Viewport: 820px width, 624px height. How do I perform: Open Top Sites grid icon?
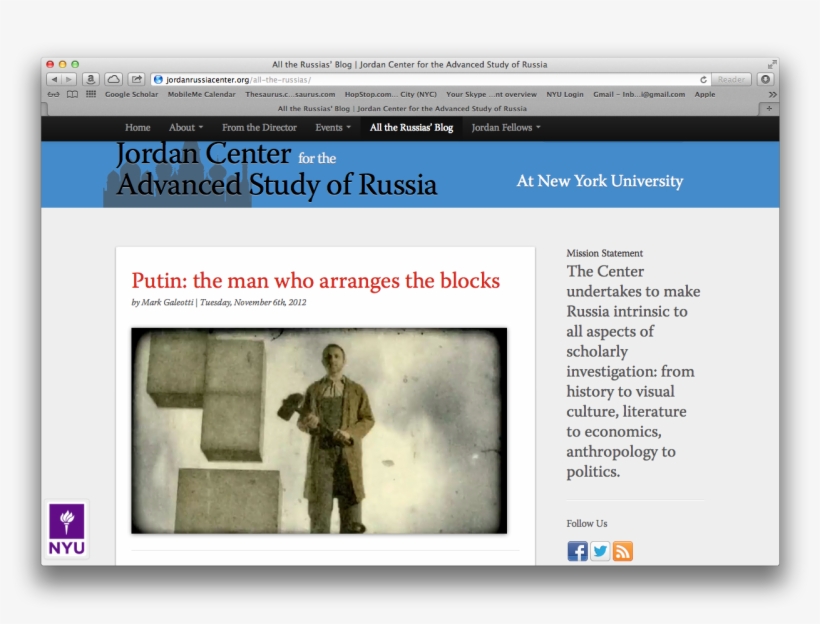tap(91, 94)
